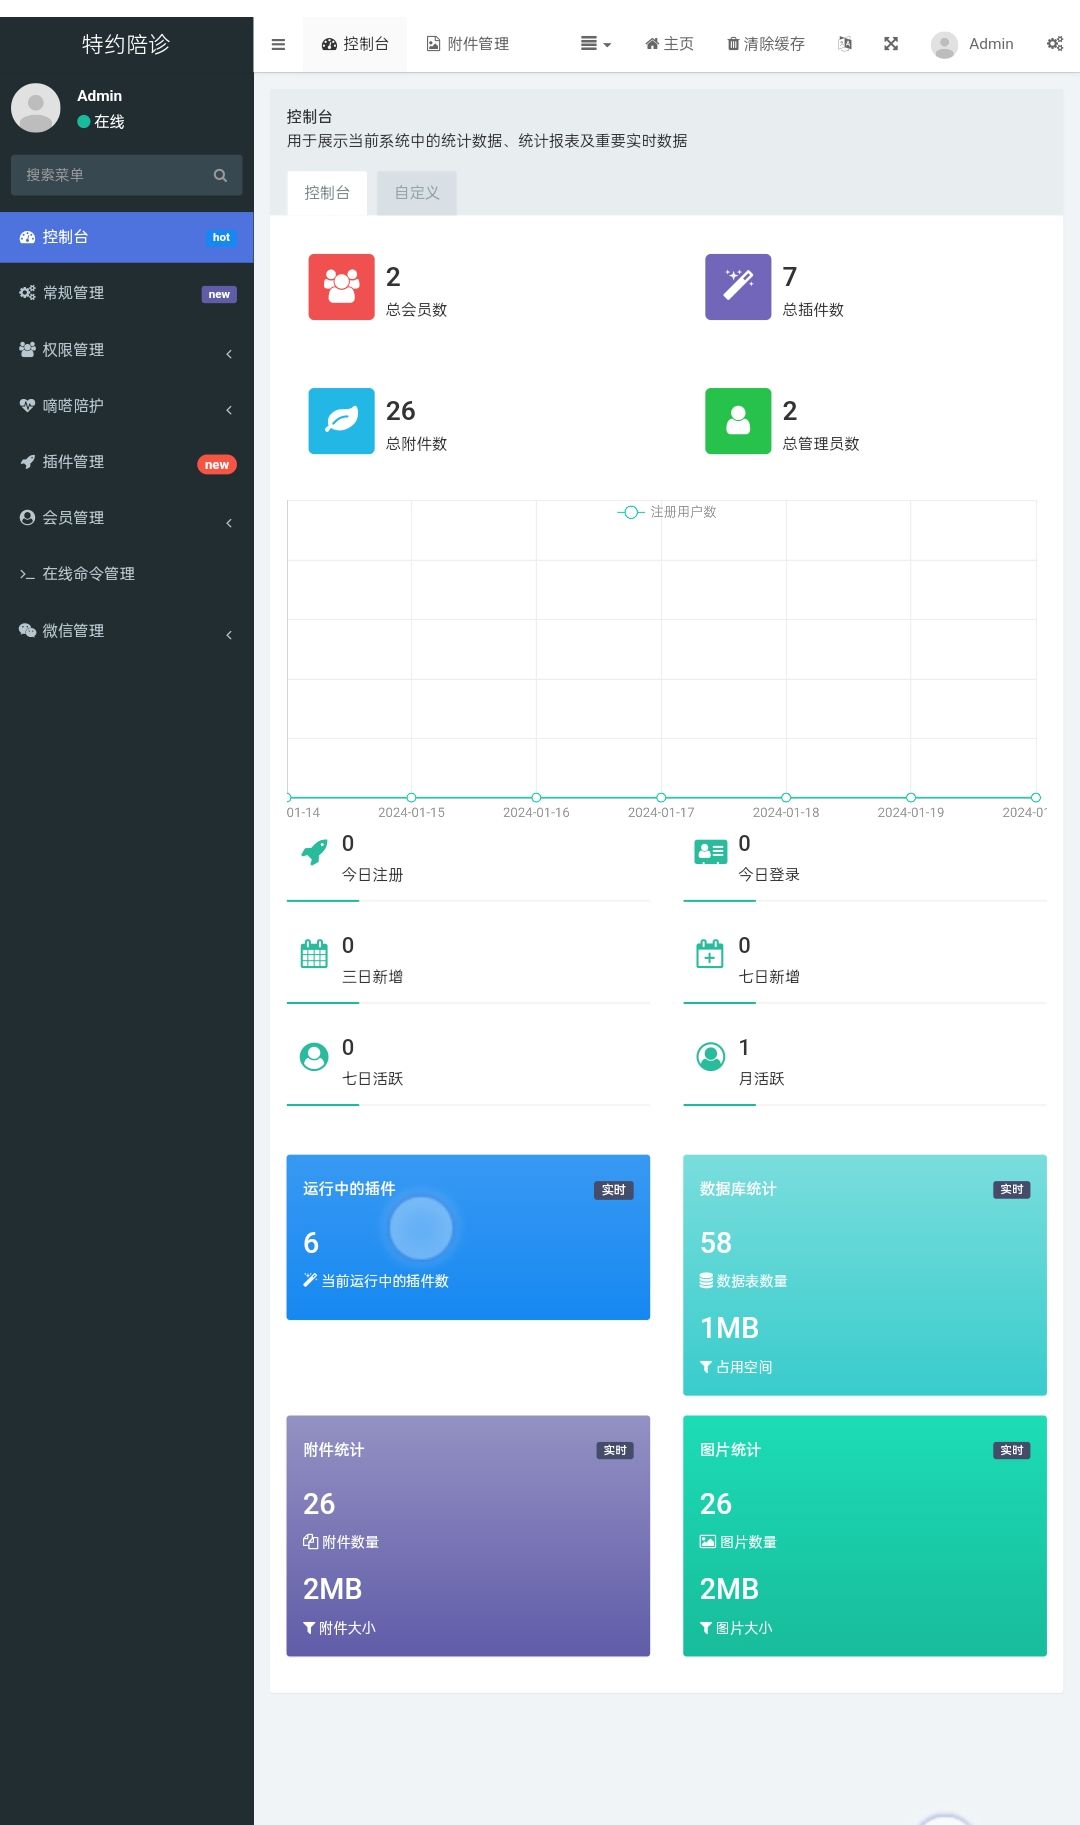Image resolution: width=1080 pixels, height=1825 pixels.
Task: Toggle the 注册用户数 chart legend
Action: [x=668, y=512]
